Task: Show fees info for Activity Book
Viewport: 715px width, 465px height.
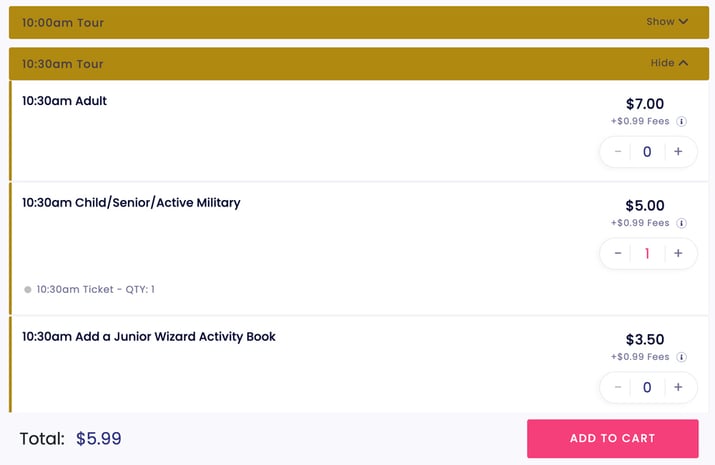Action: coord(681,357)
